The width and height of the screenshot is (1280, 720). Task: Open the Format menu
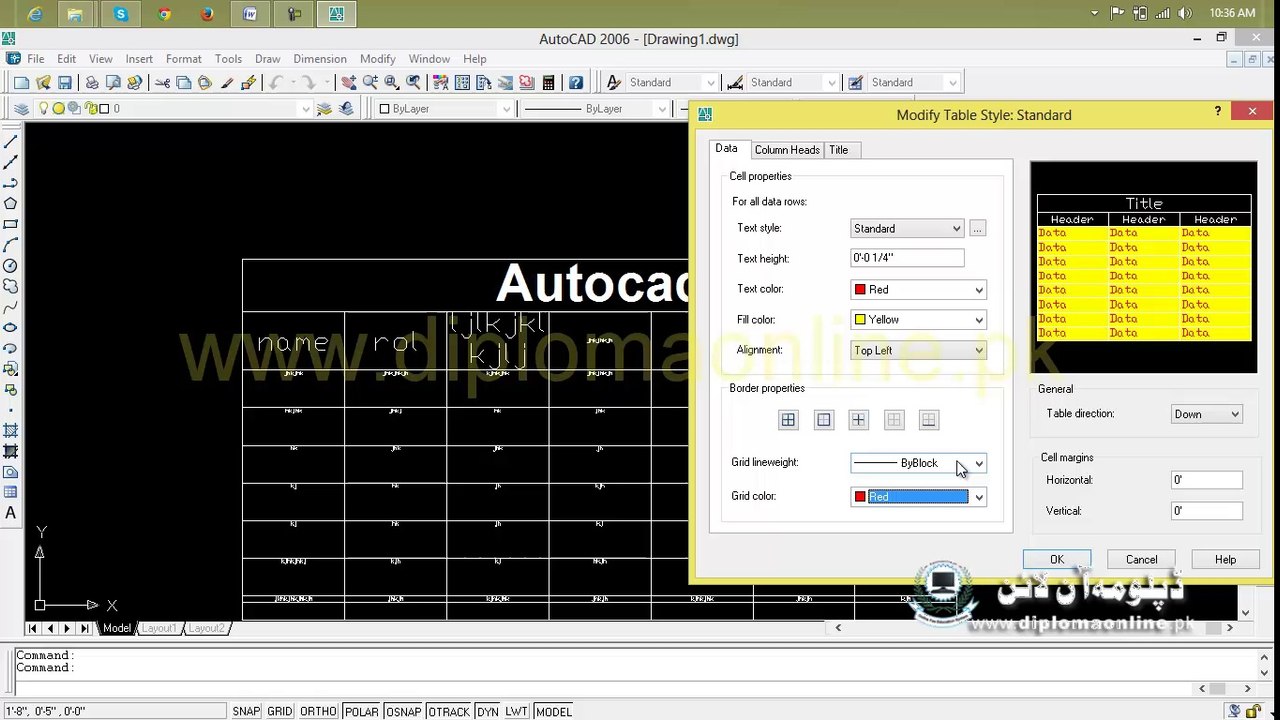pyautogui.click(x=184, y=59)
